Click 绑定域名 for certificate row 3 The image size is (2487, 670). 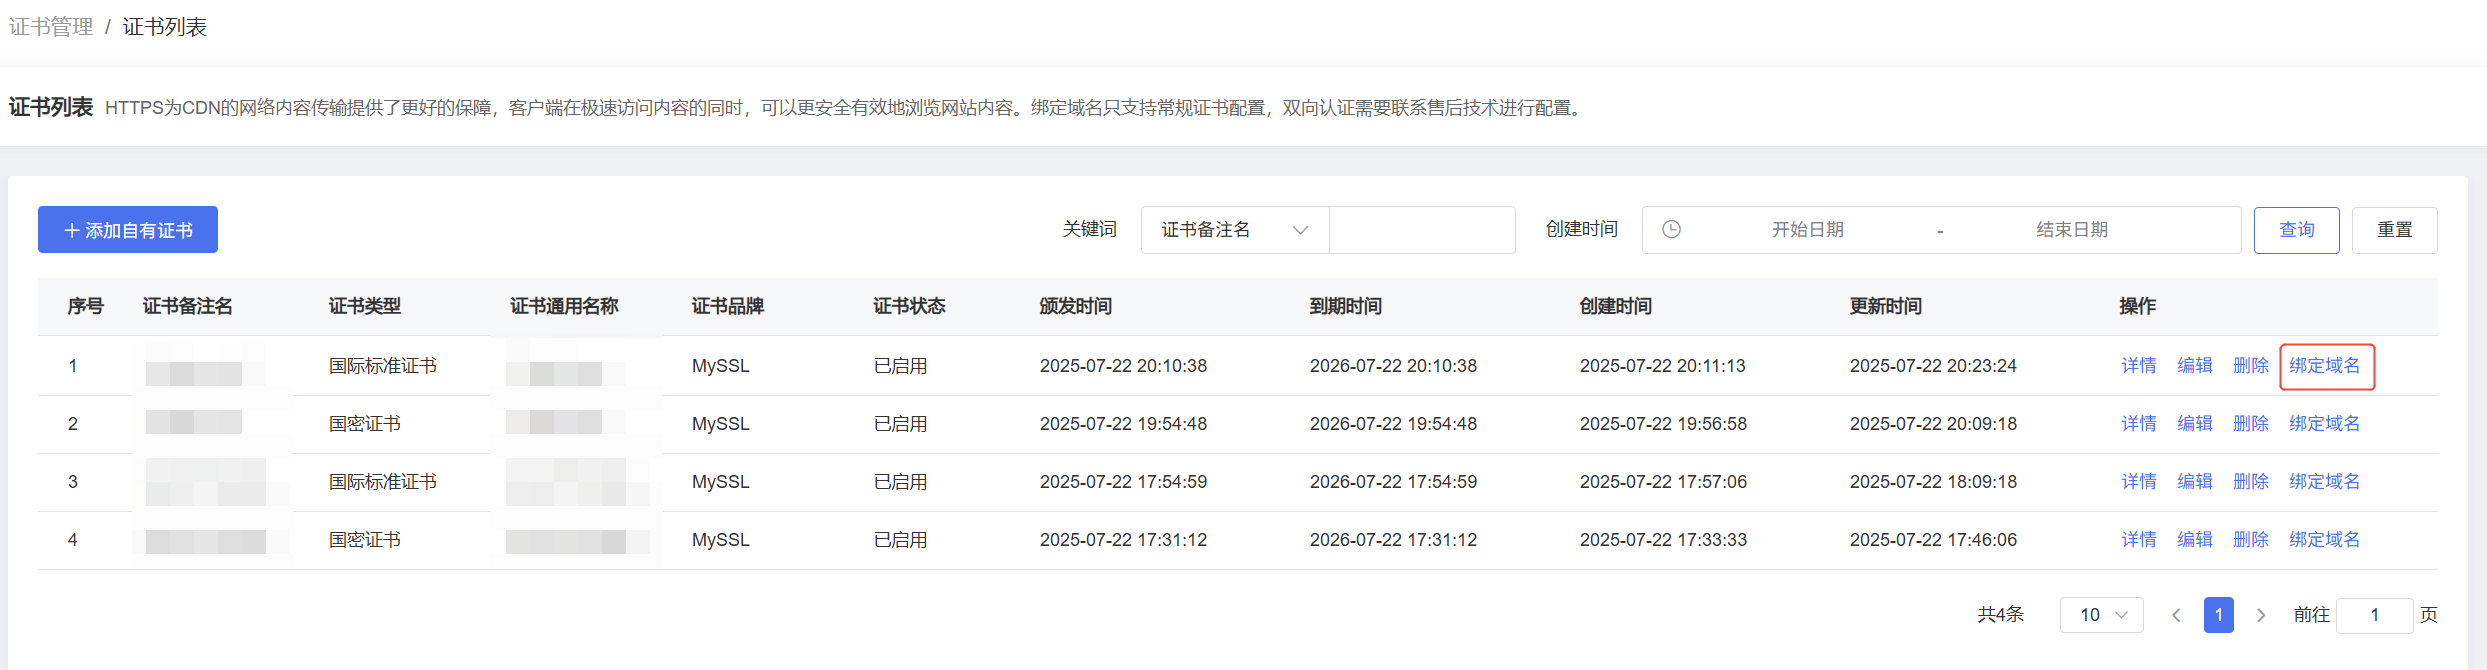2325,482
